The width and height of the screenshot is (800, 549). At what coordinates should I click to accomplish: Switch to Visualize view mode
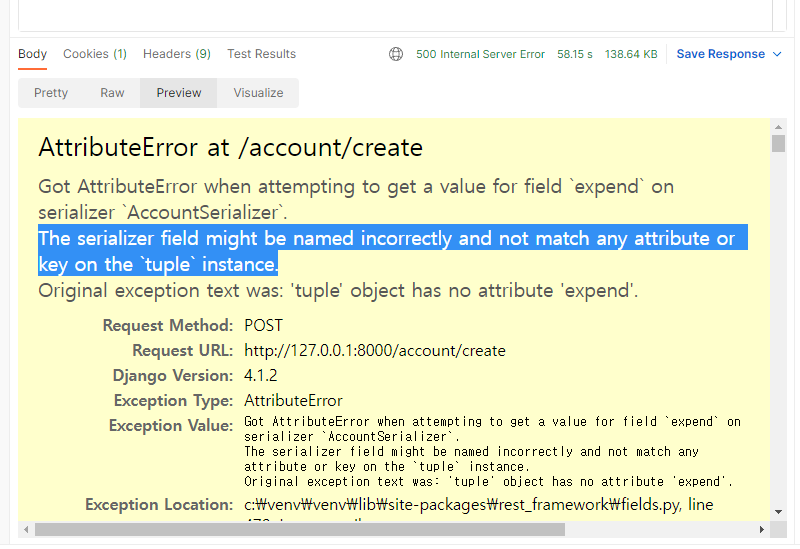258,93
